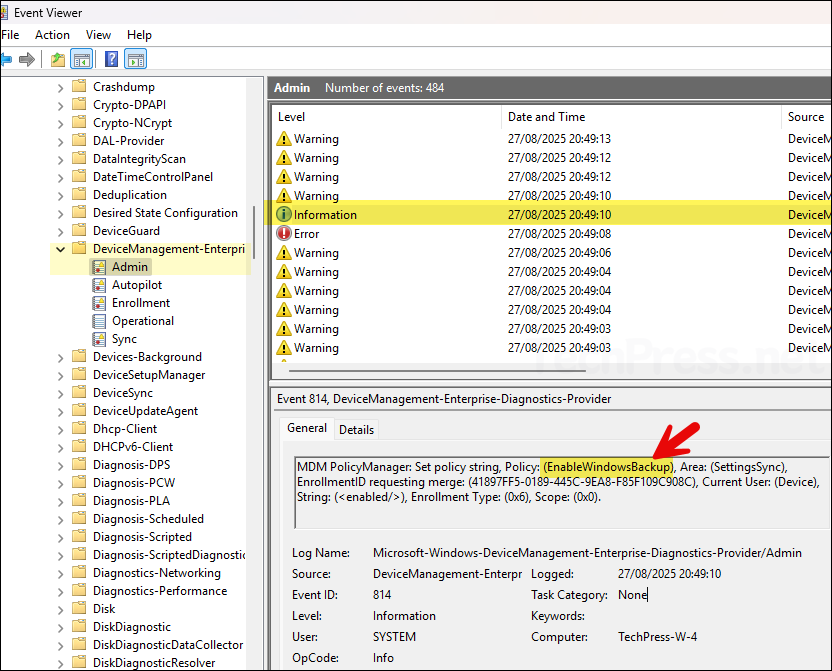Toggle Show/Hide Console Tree icon
Viewport: 832px width, 671px height.
click(x=82, y=59)
